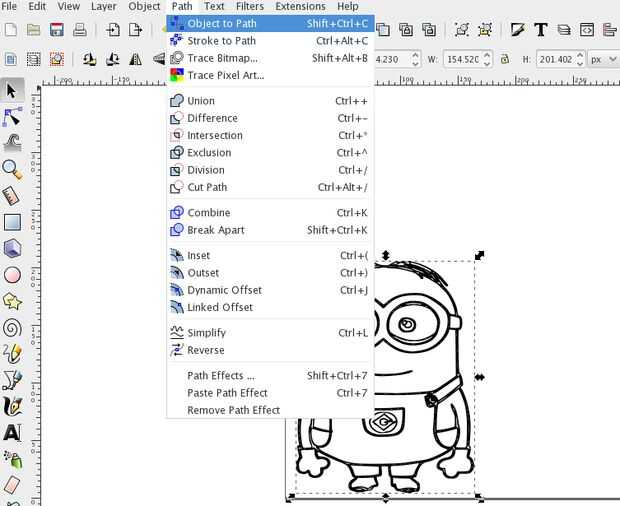Open the px units dropdown
Image resolution: width=620 pixels, height=506 pixels.
tap(603, 59)
